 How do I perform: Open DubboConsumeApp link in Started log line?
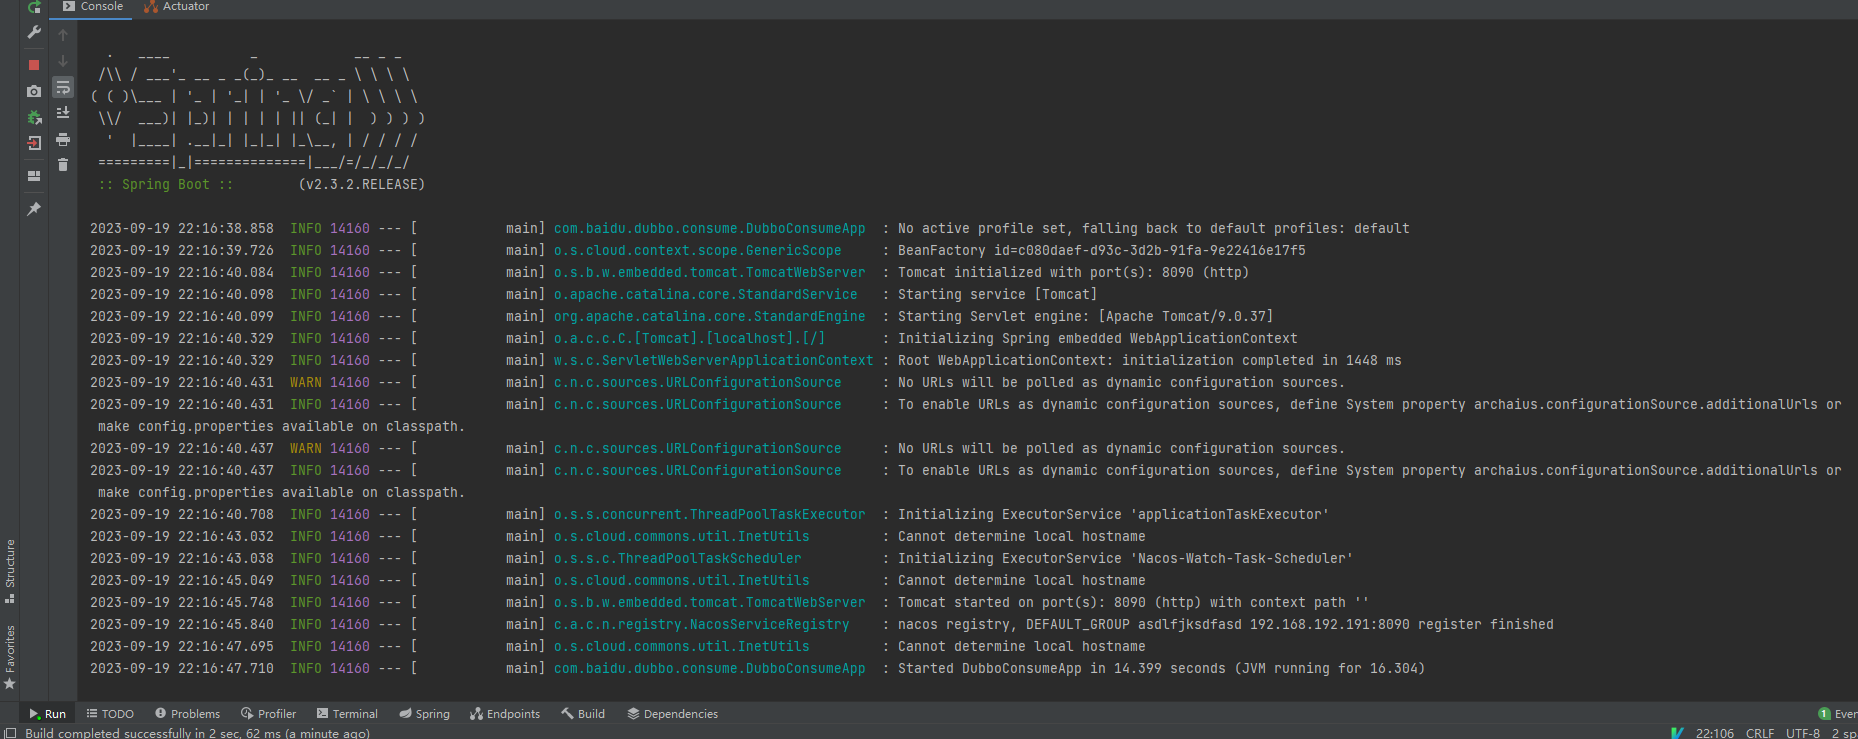coord(710,669)
